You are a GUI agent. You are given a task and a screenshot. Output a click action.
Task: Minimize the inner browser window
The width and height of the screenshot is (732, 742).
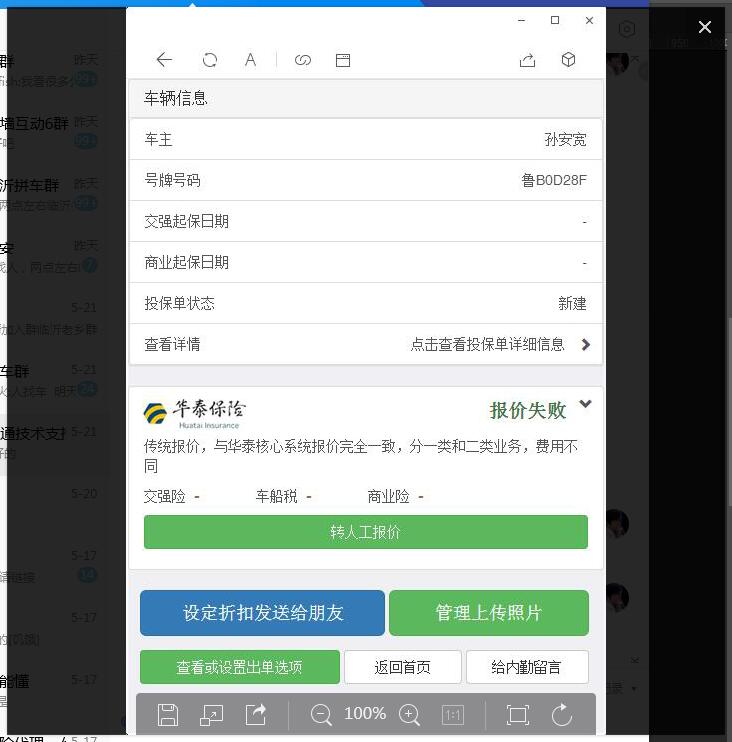[521, 20]
